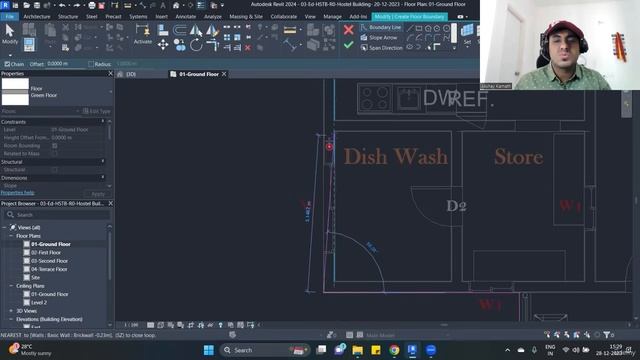Collapse the Floor Plans tree node
This screenshot has height=360, width=640.
[x=11, y=236]
